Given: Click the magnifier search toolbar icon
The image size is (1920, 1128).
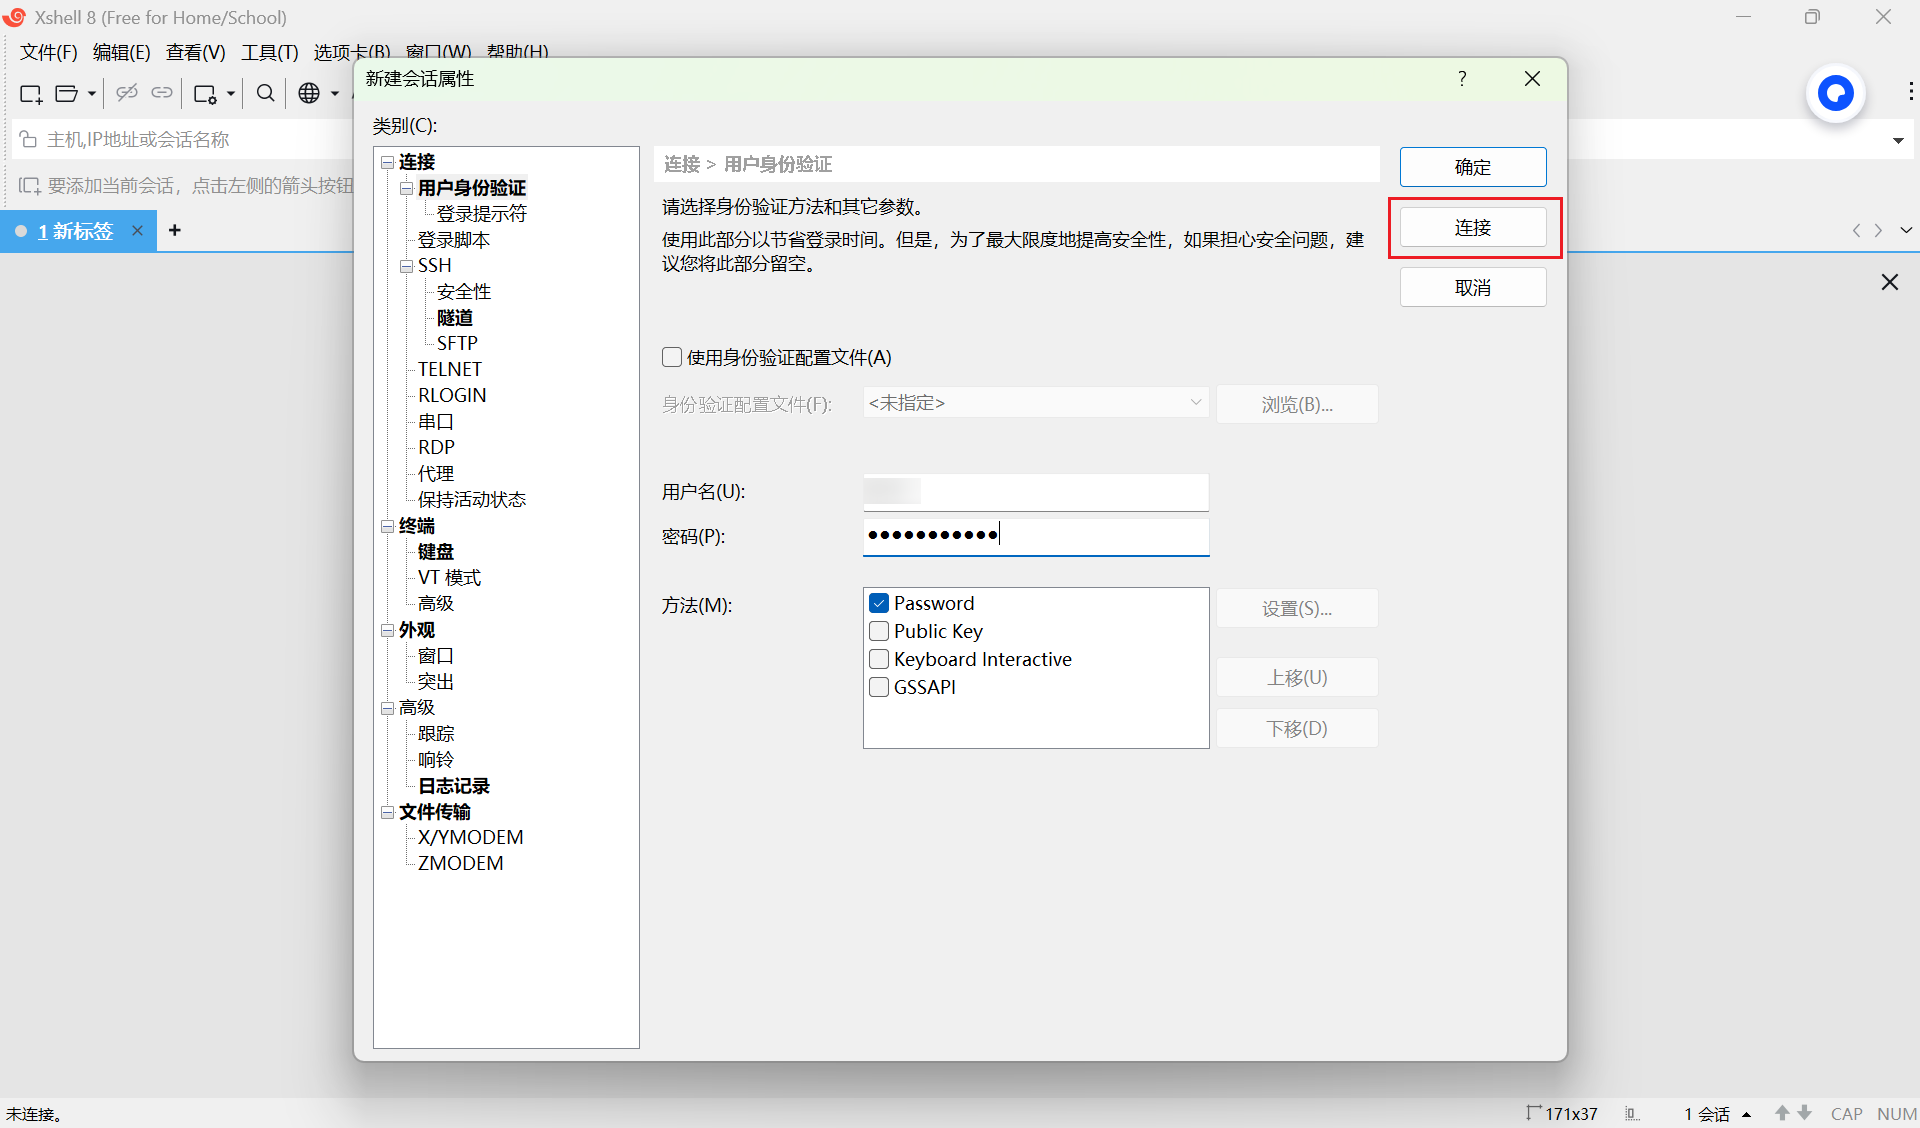Looking at the screenshot, I should coord(265,93).
